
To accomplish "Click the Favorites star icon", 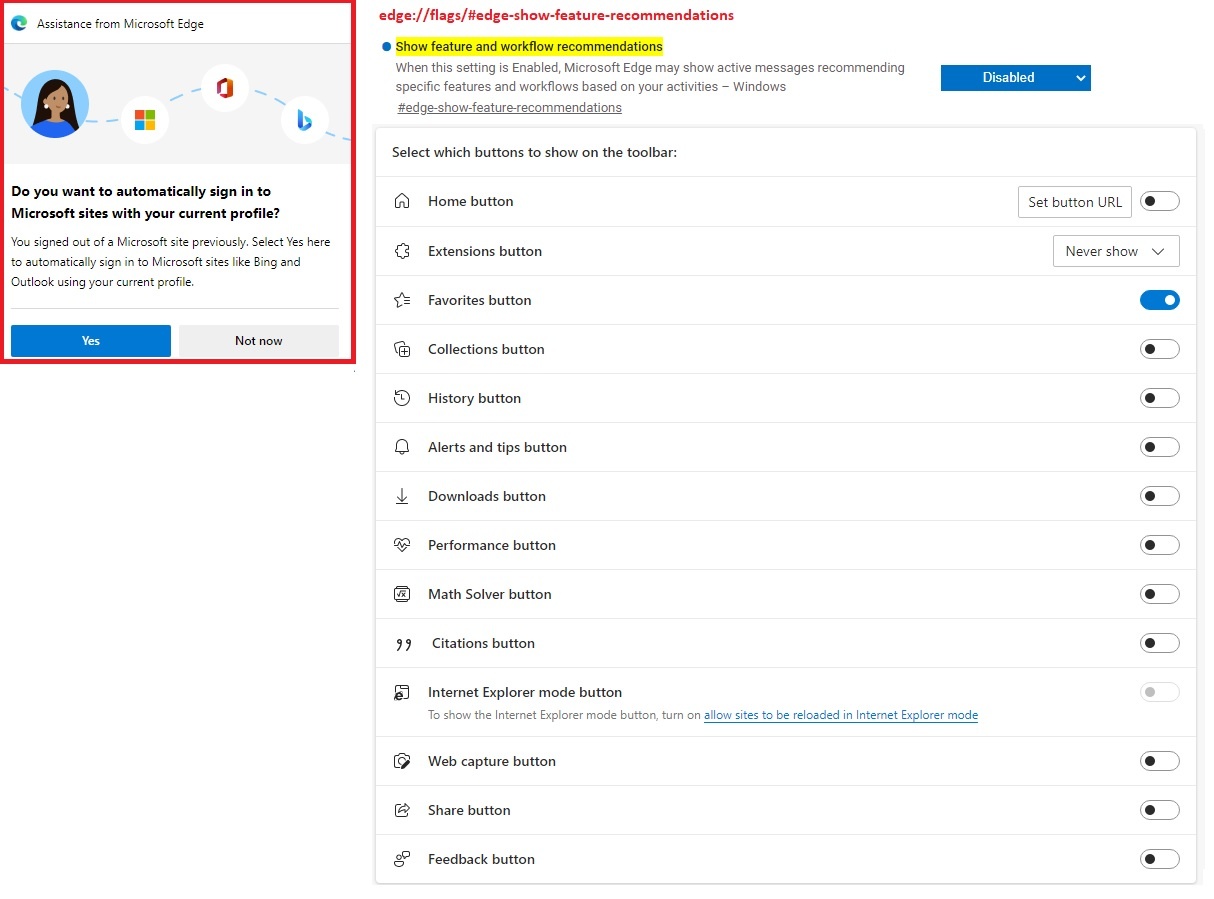I will (402, 300).
